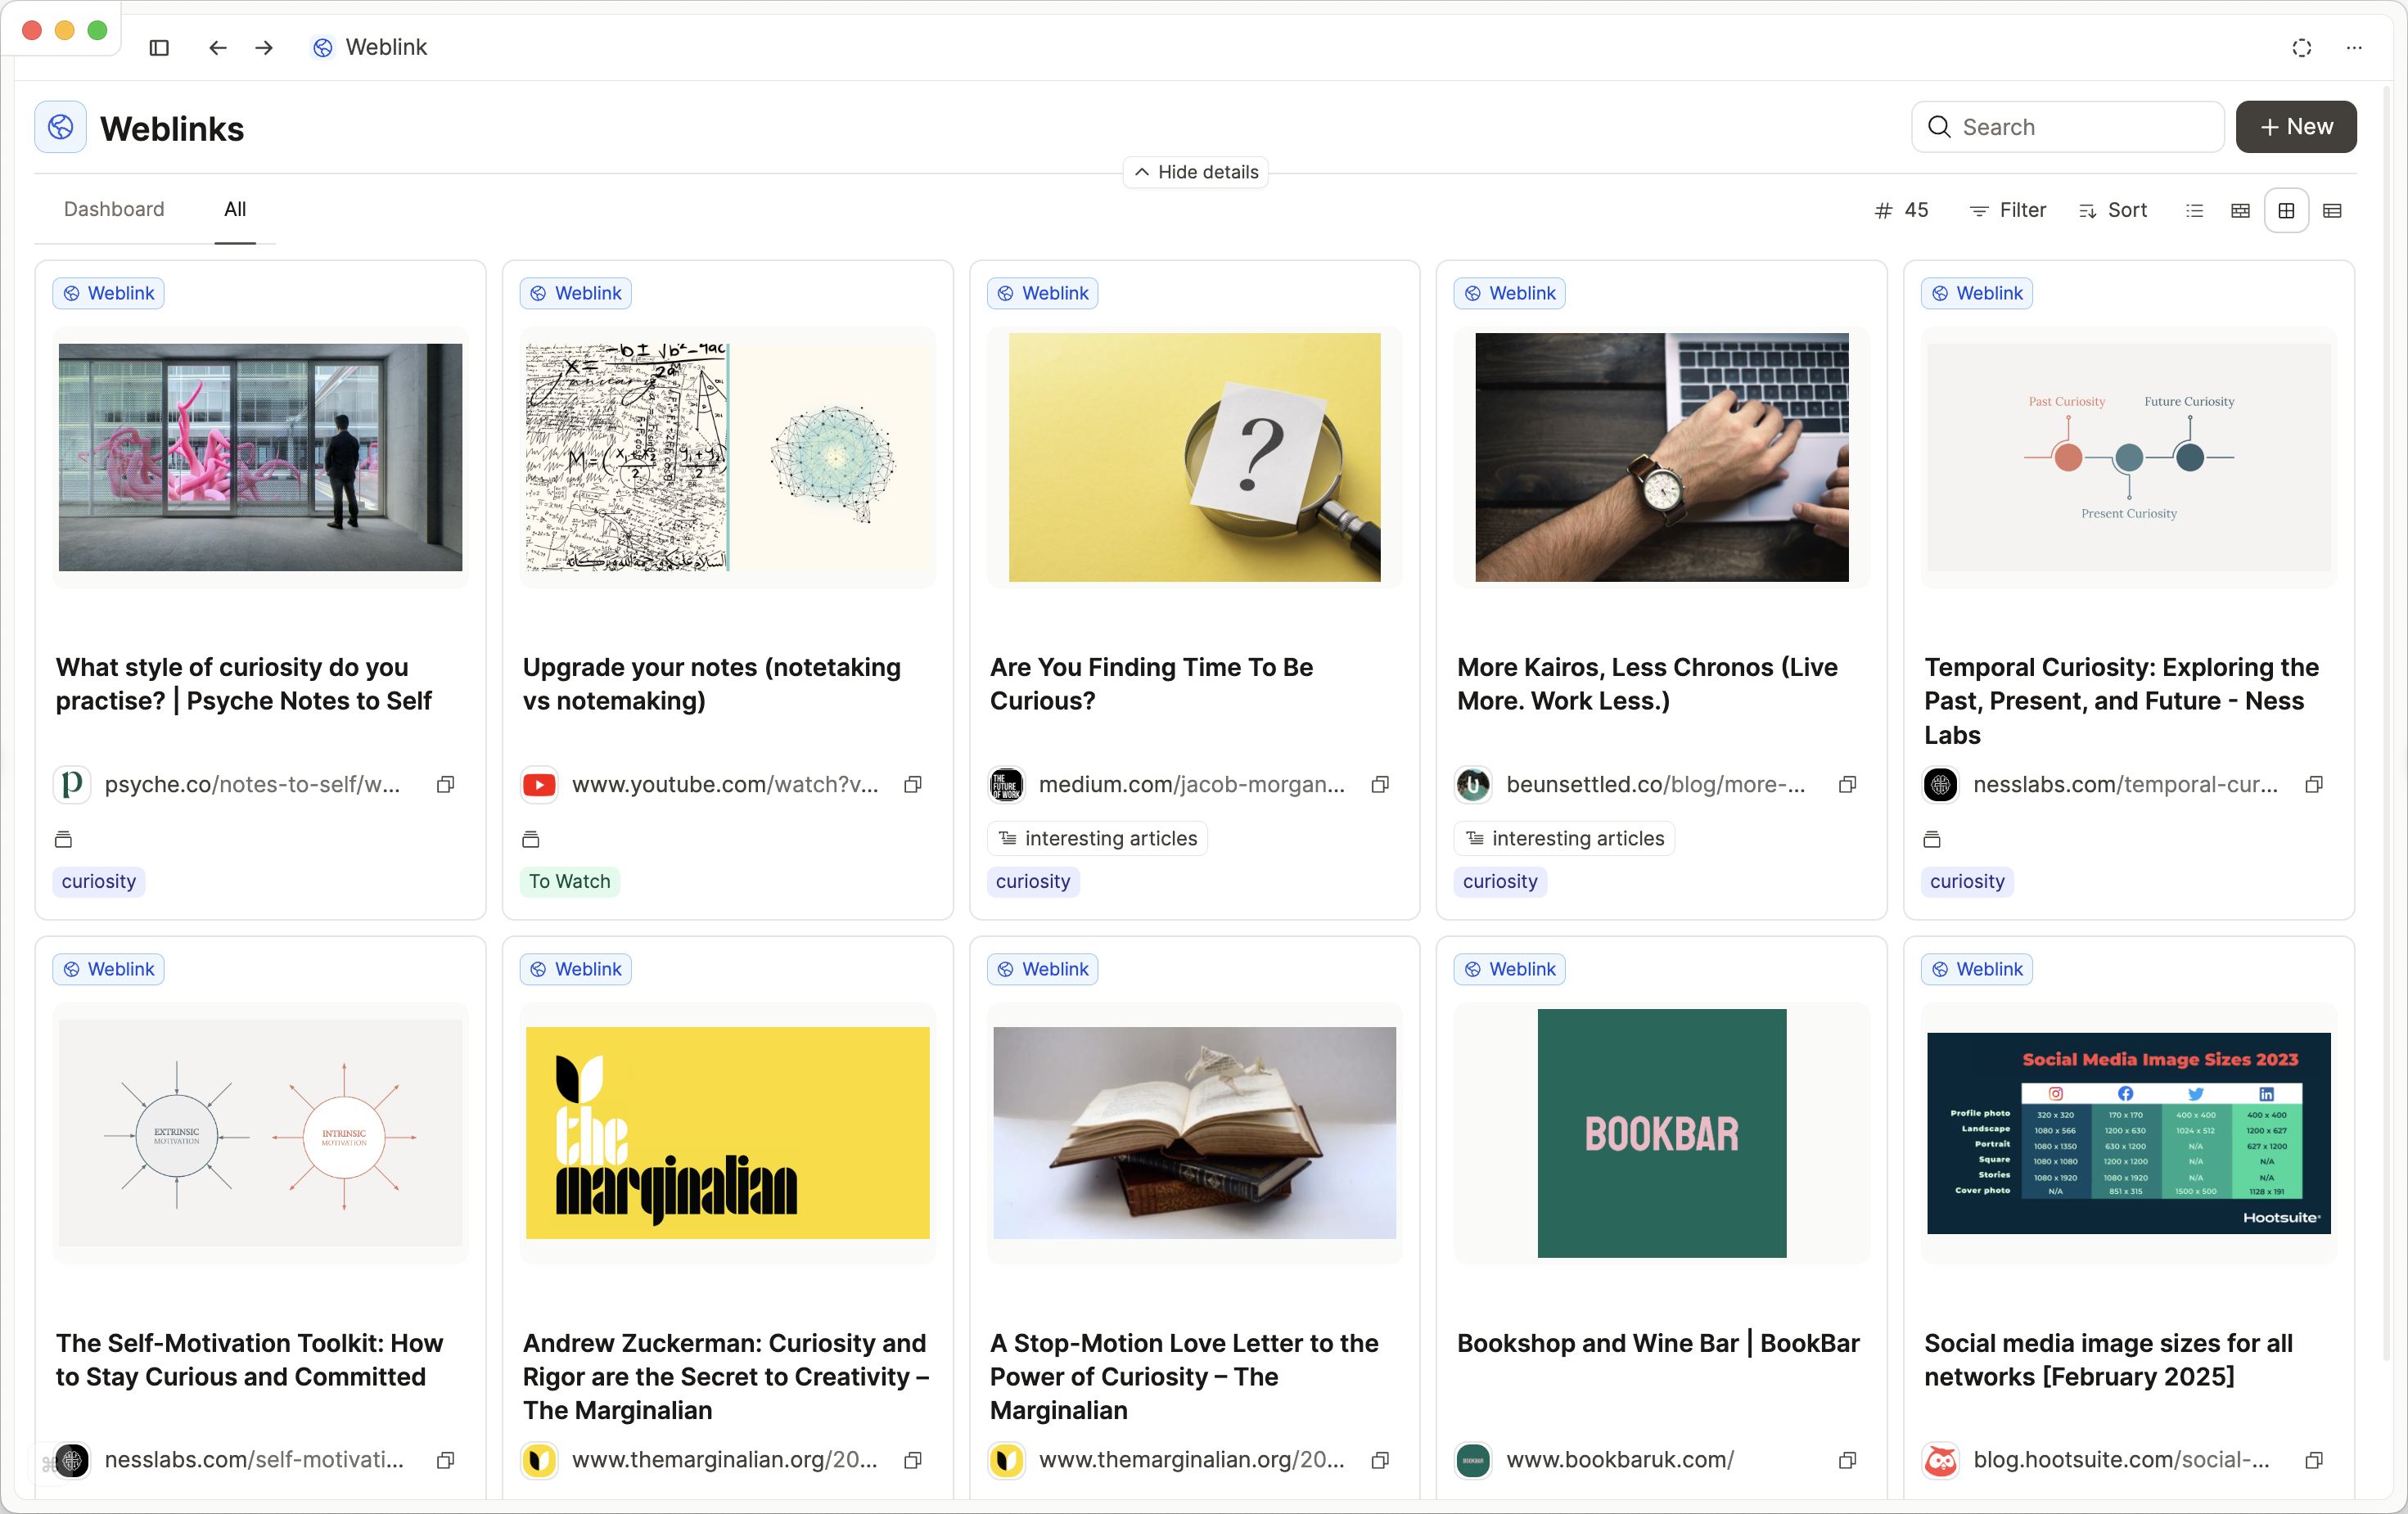Click the Weblinks globe icon beside title
Image resolution: width=2408 pixels, height=1514 pixels.
click(x=61, y=127)
